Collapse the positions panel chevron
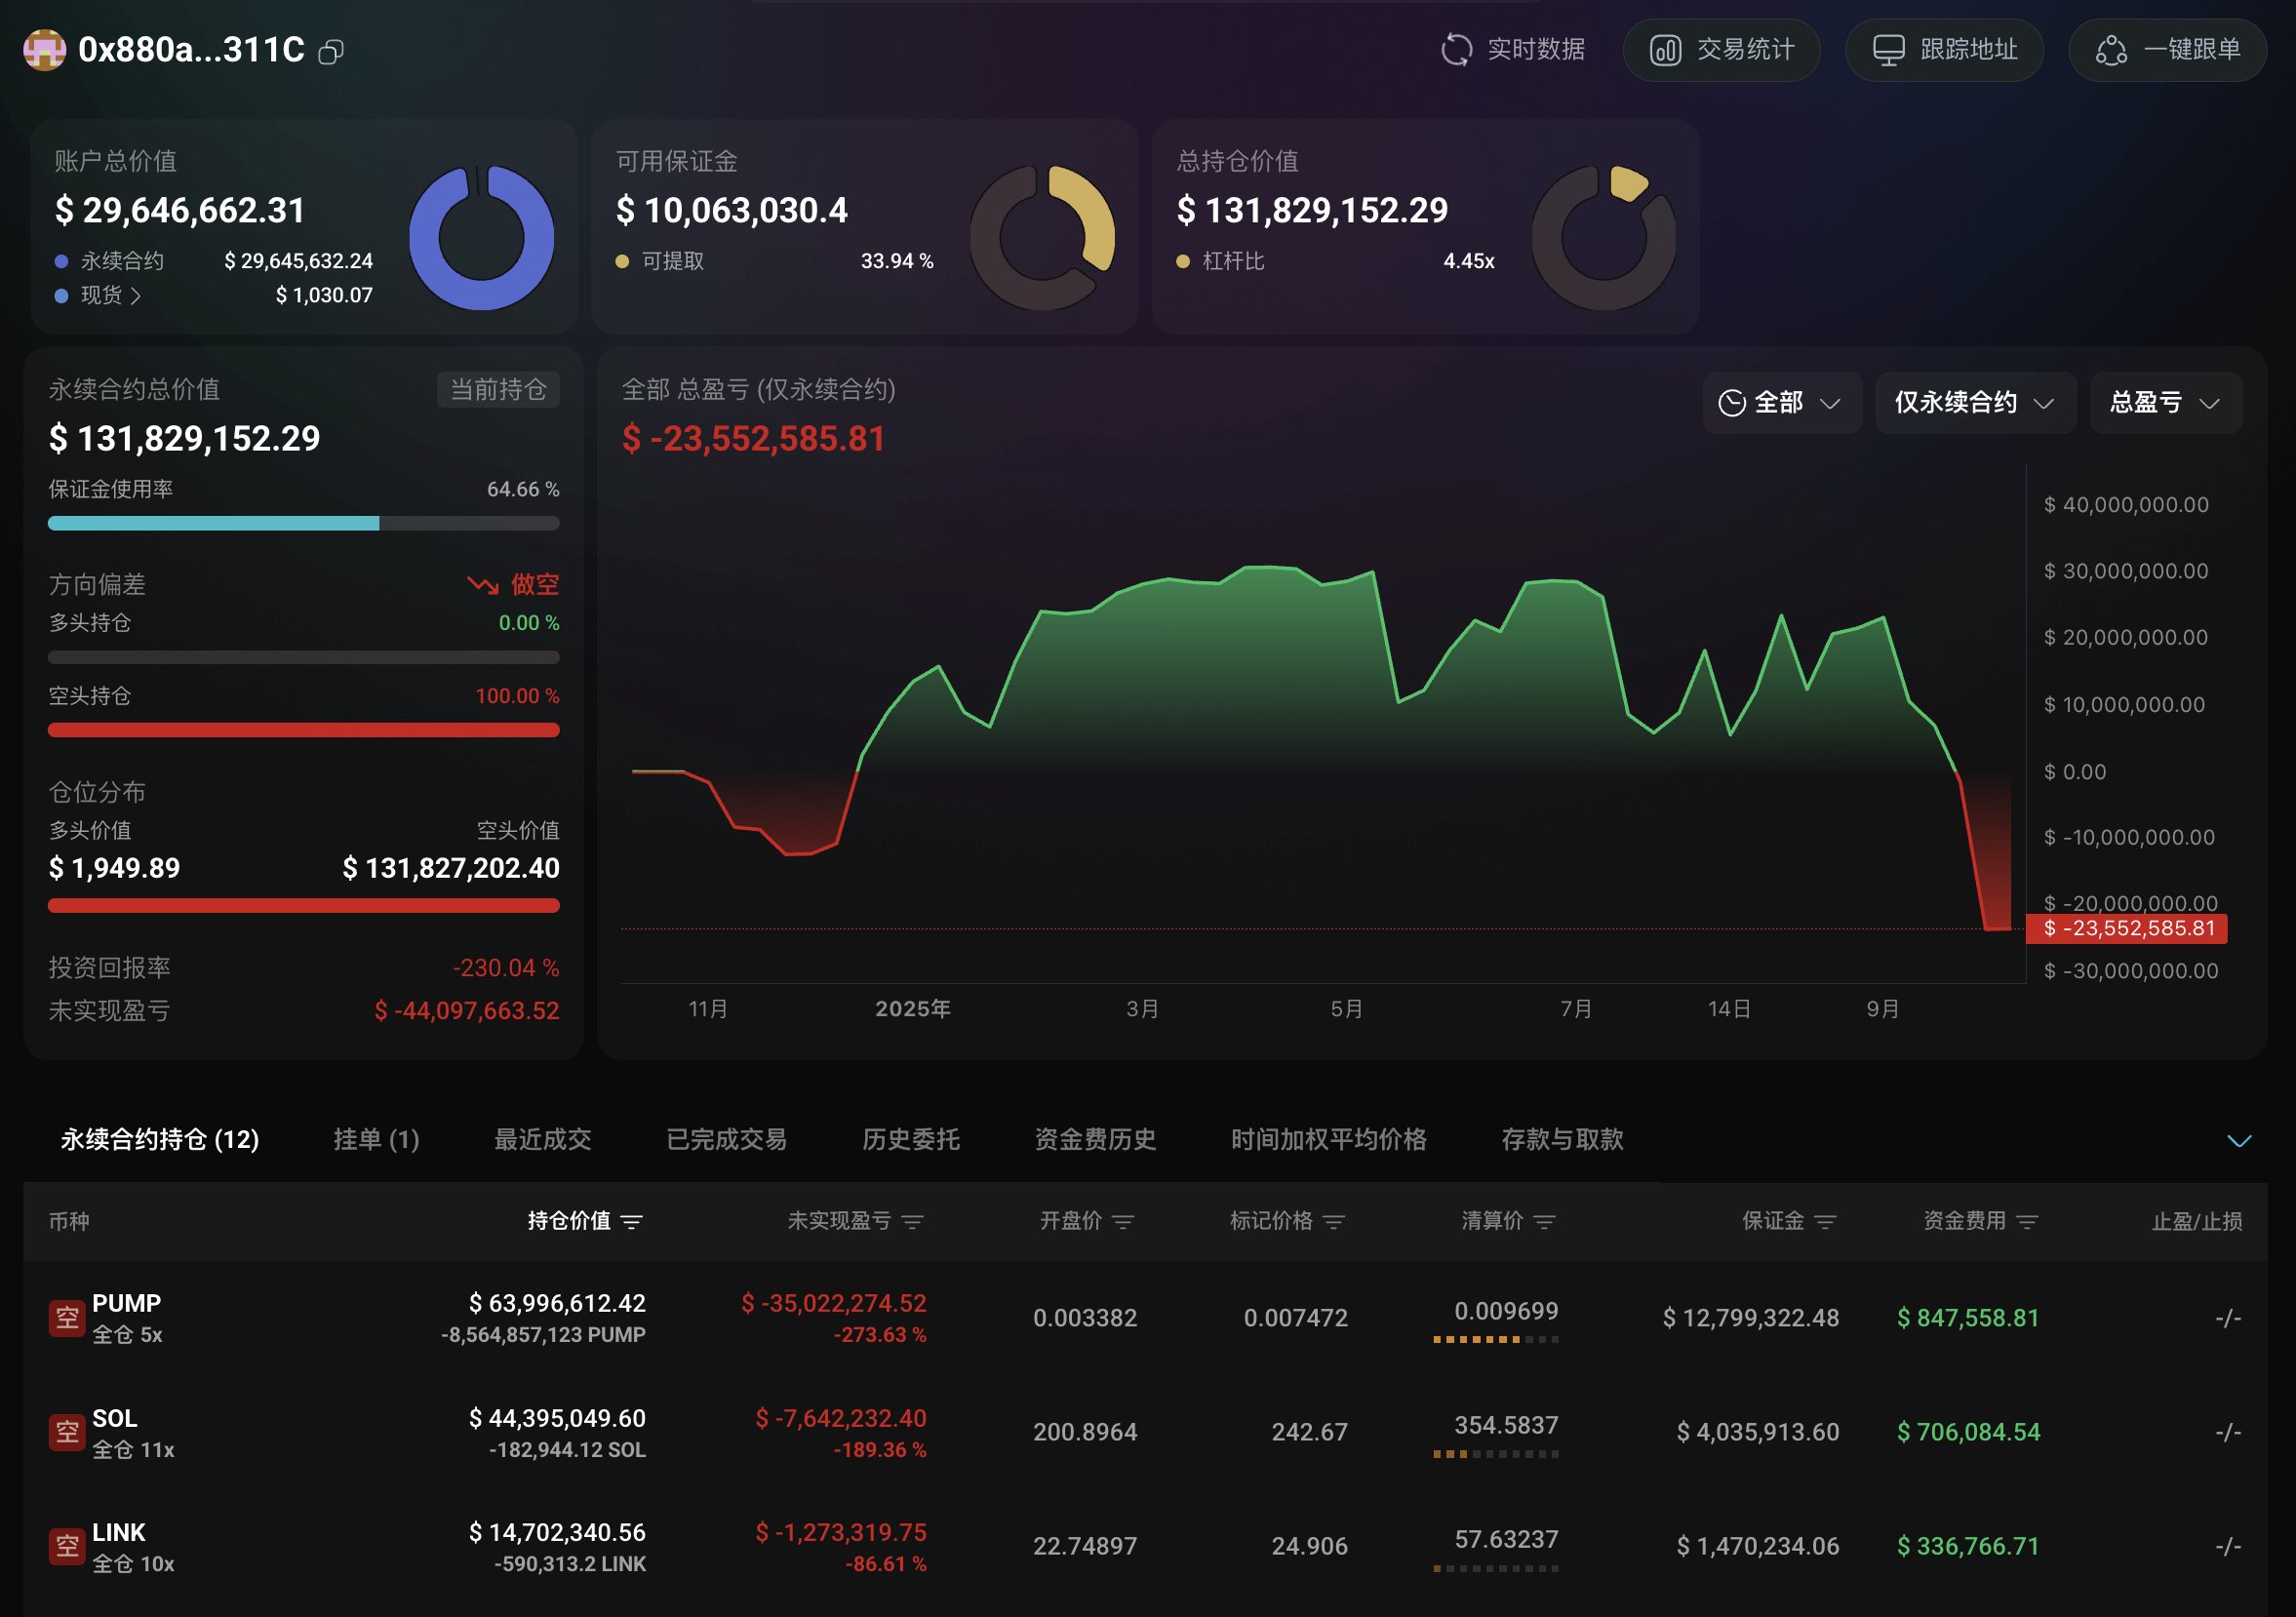Viewport: 2296px width, 1617px height. [2239, 1141]
